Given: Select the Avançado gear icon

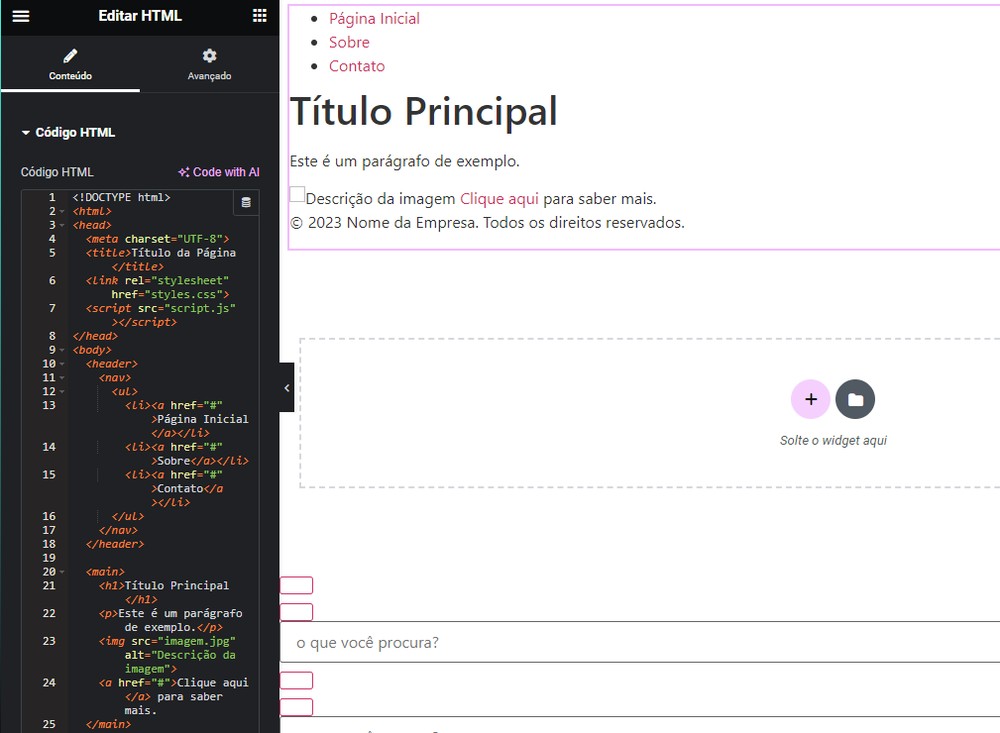Looking at the screenshot, I should click(209, 56).
